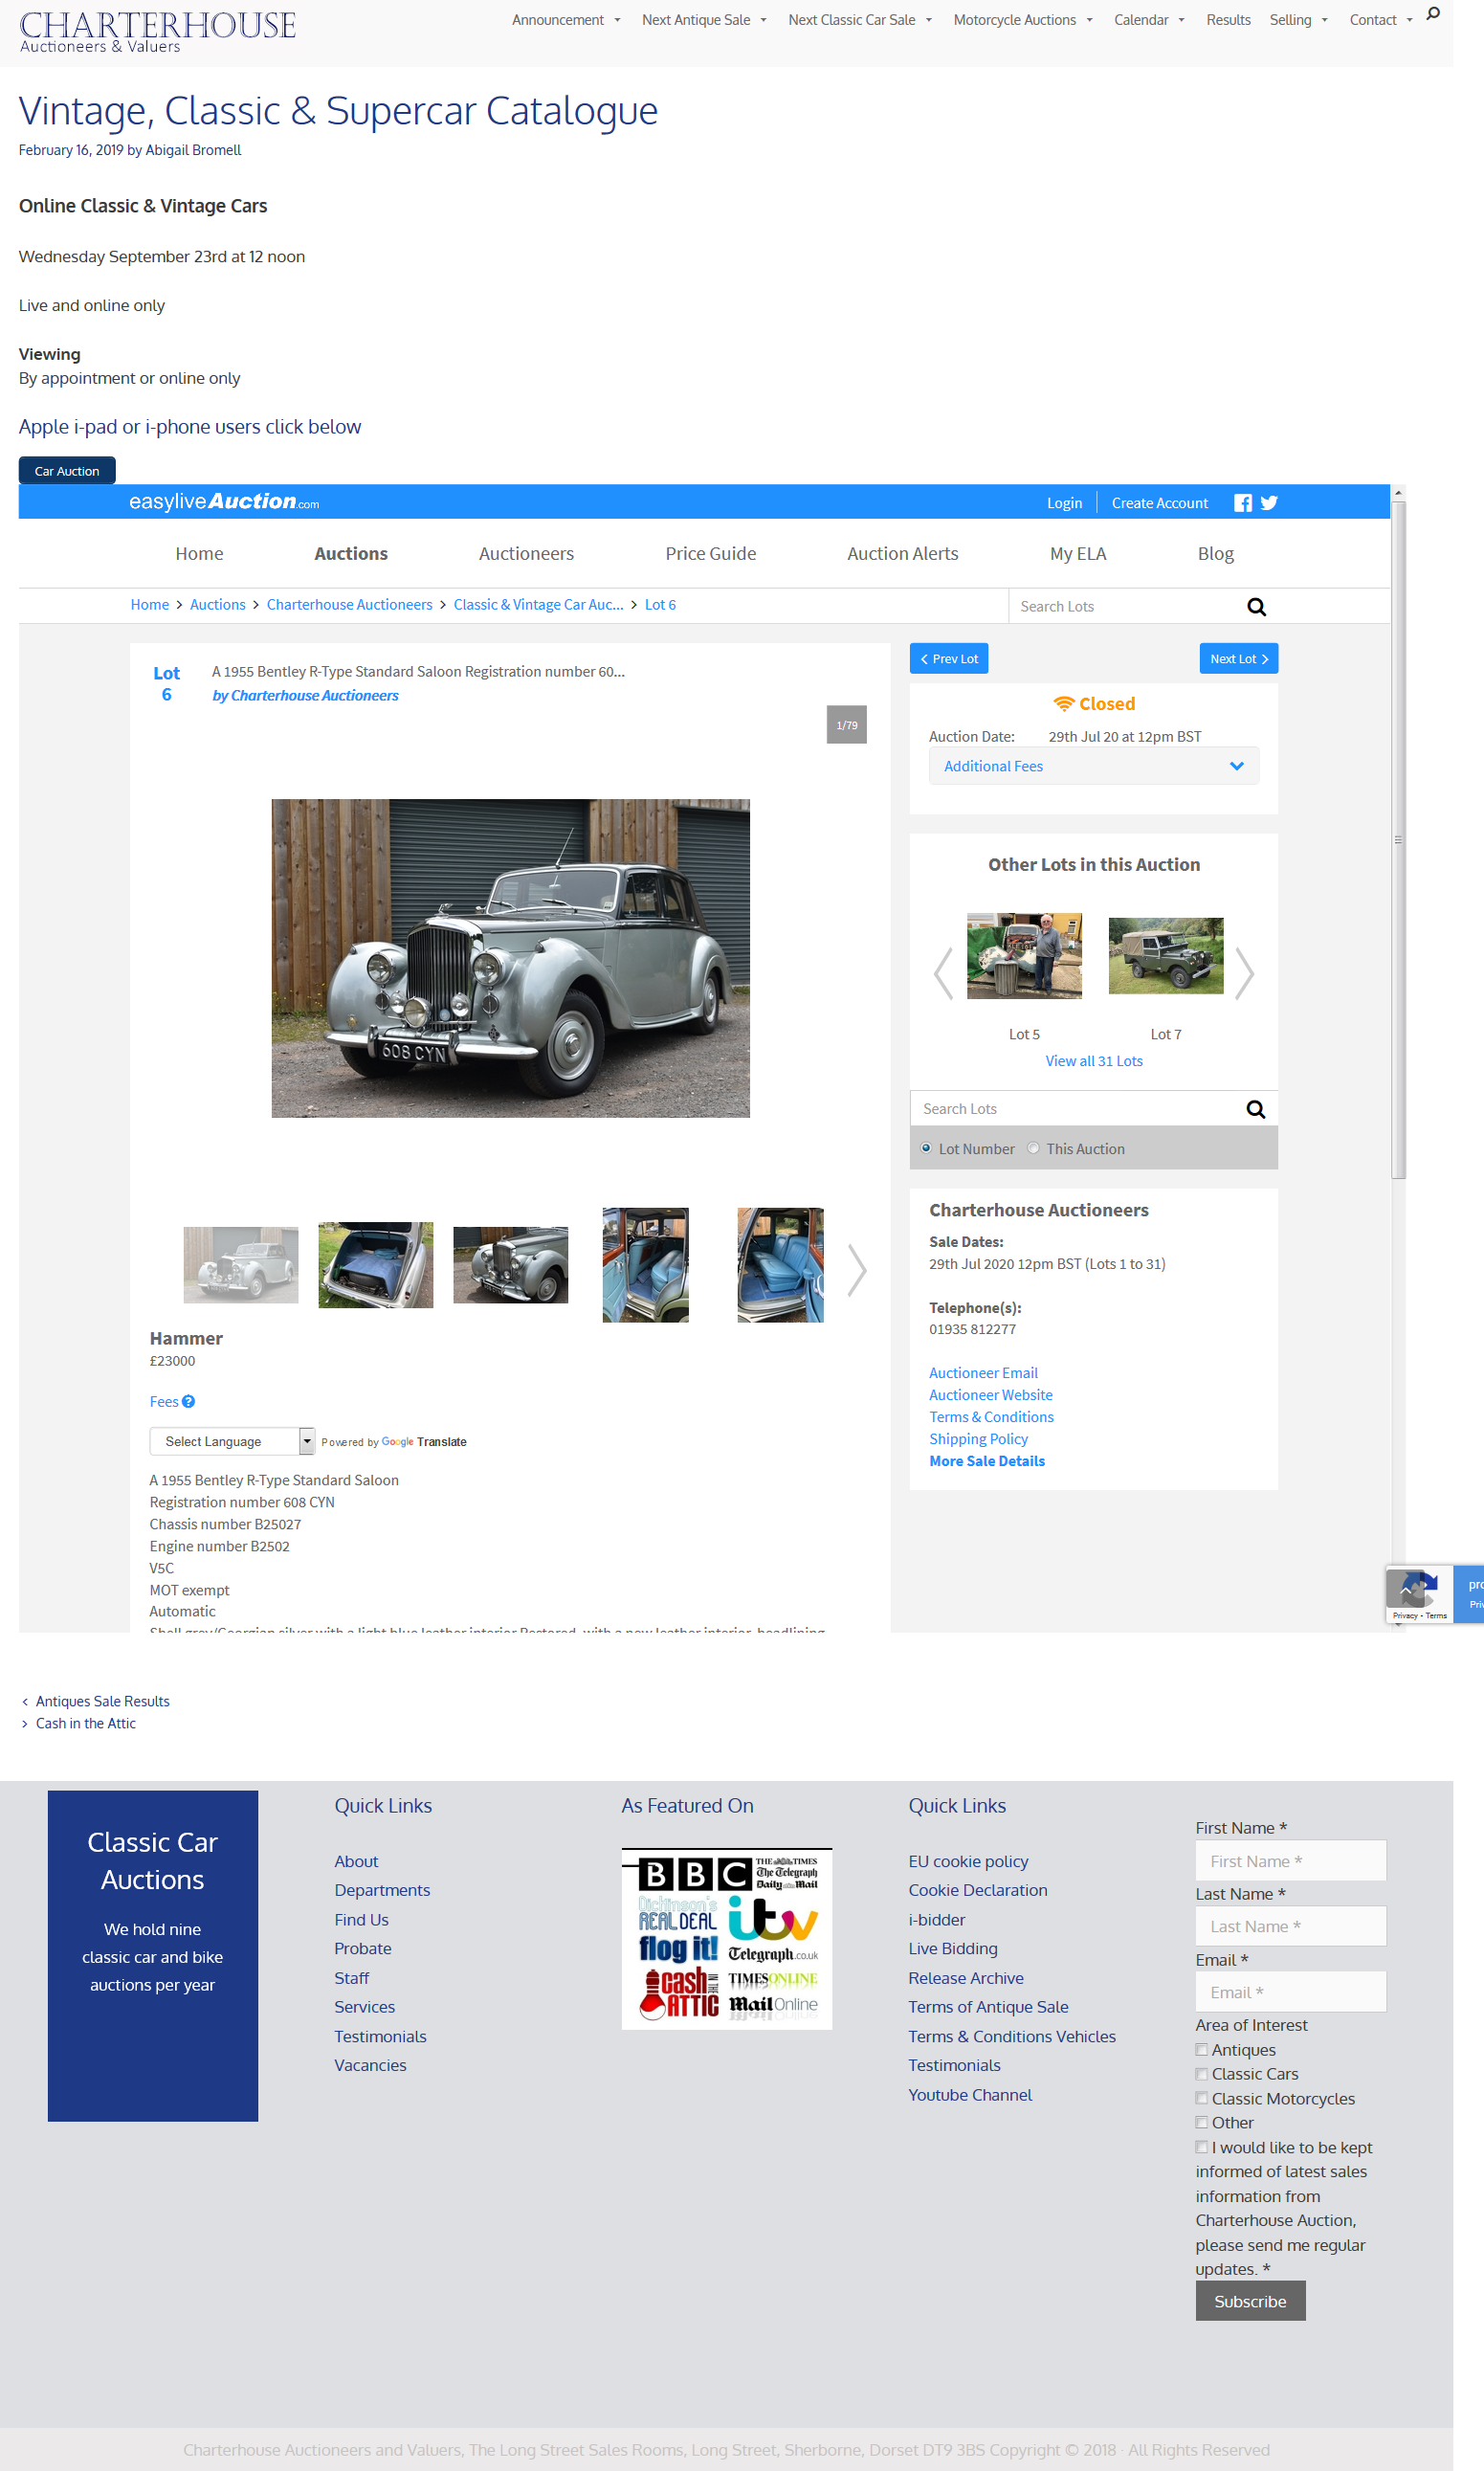Open the Shipping Policy link
The width and height of the screenshot is (1484, 2471).
[978, 1439]
